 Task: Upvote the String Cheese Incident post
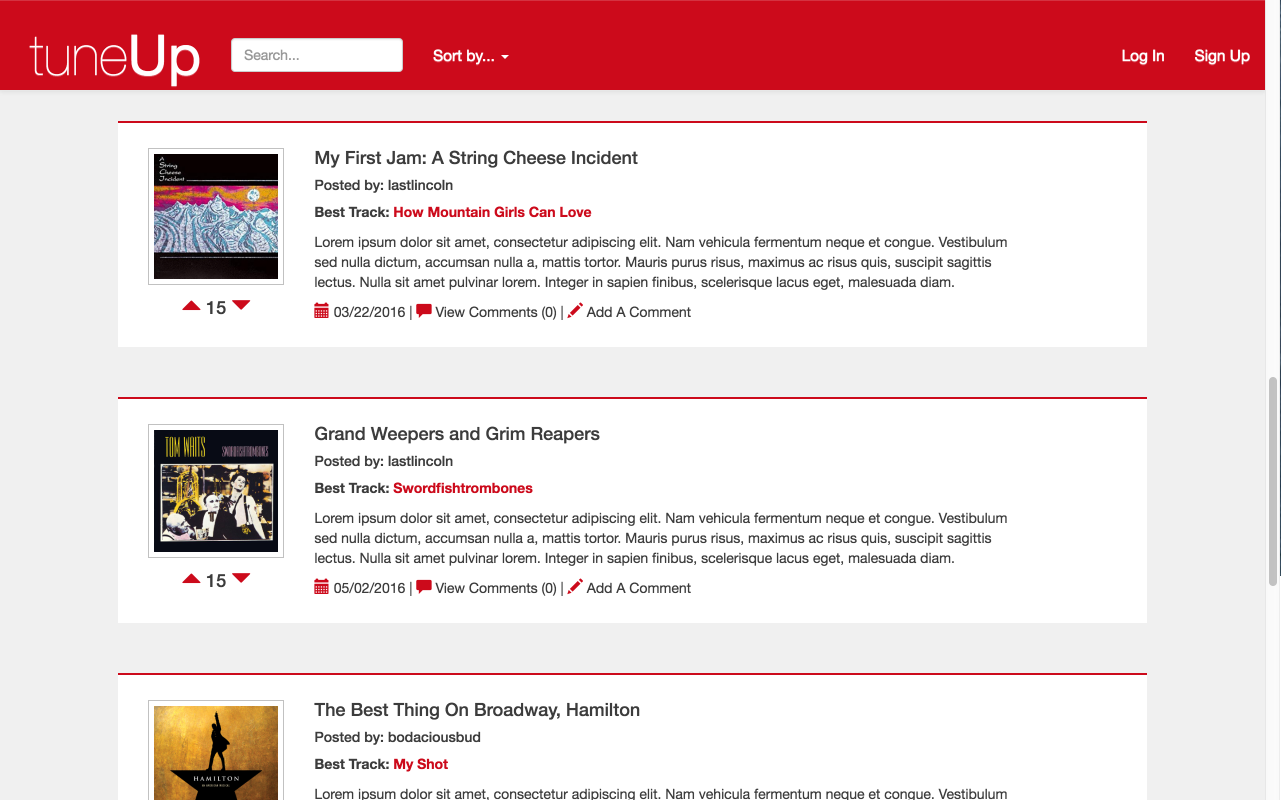(x=191, y=306)
